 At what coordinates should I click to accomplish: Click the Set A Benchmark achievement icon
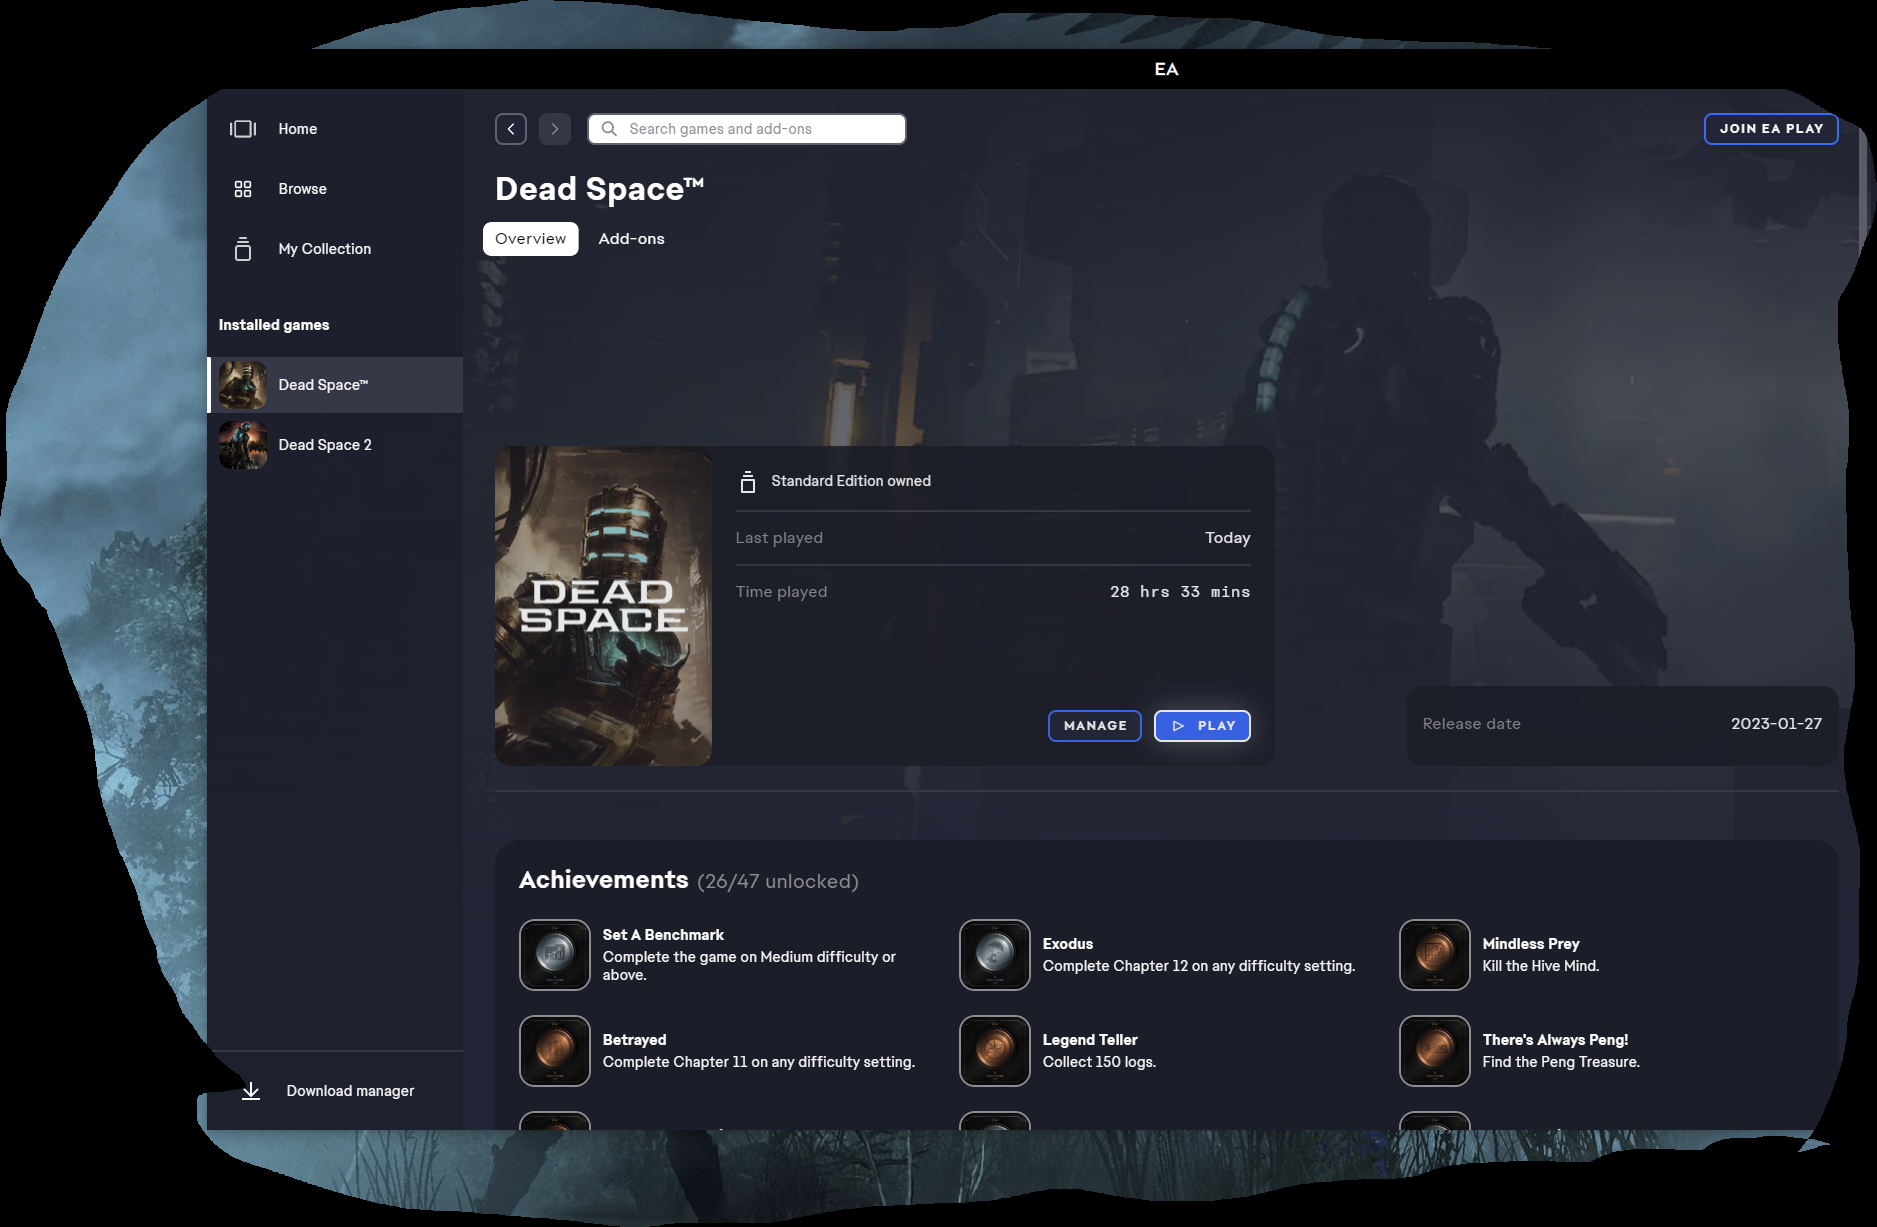coord(555,955)
